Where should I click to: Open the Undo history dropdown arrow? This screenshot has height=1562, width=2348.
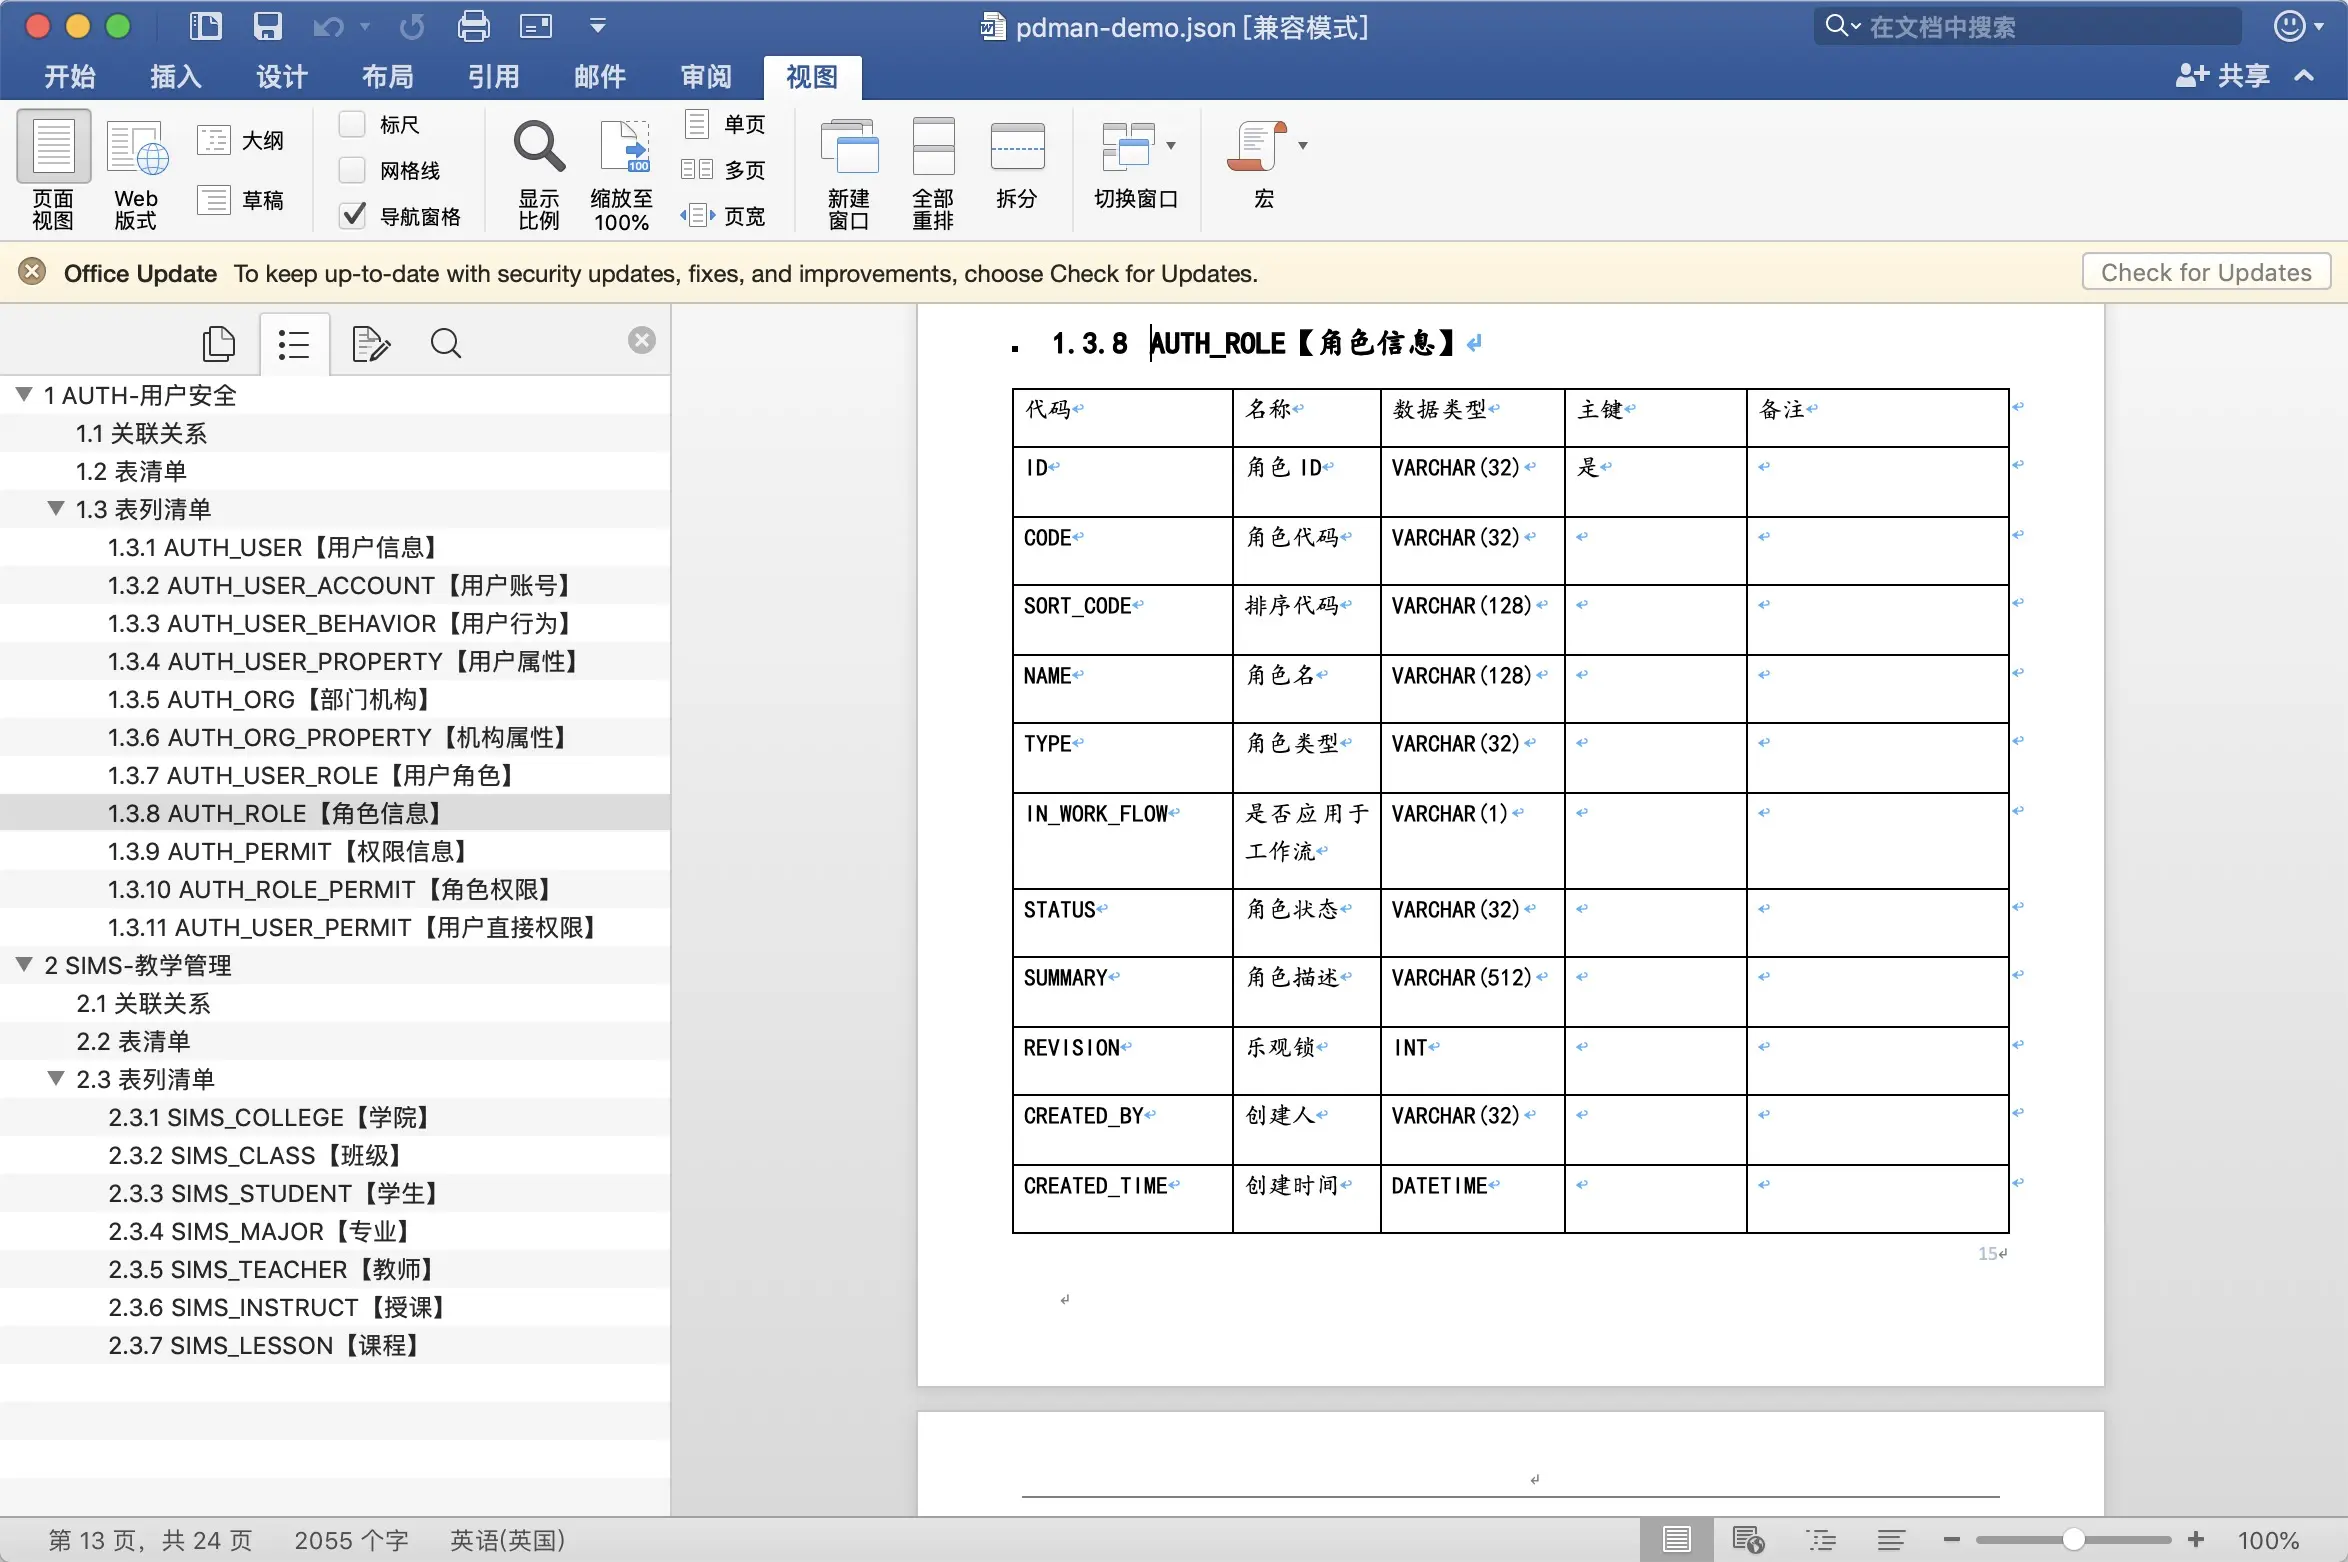365,27
